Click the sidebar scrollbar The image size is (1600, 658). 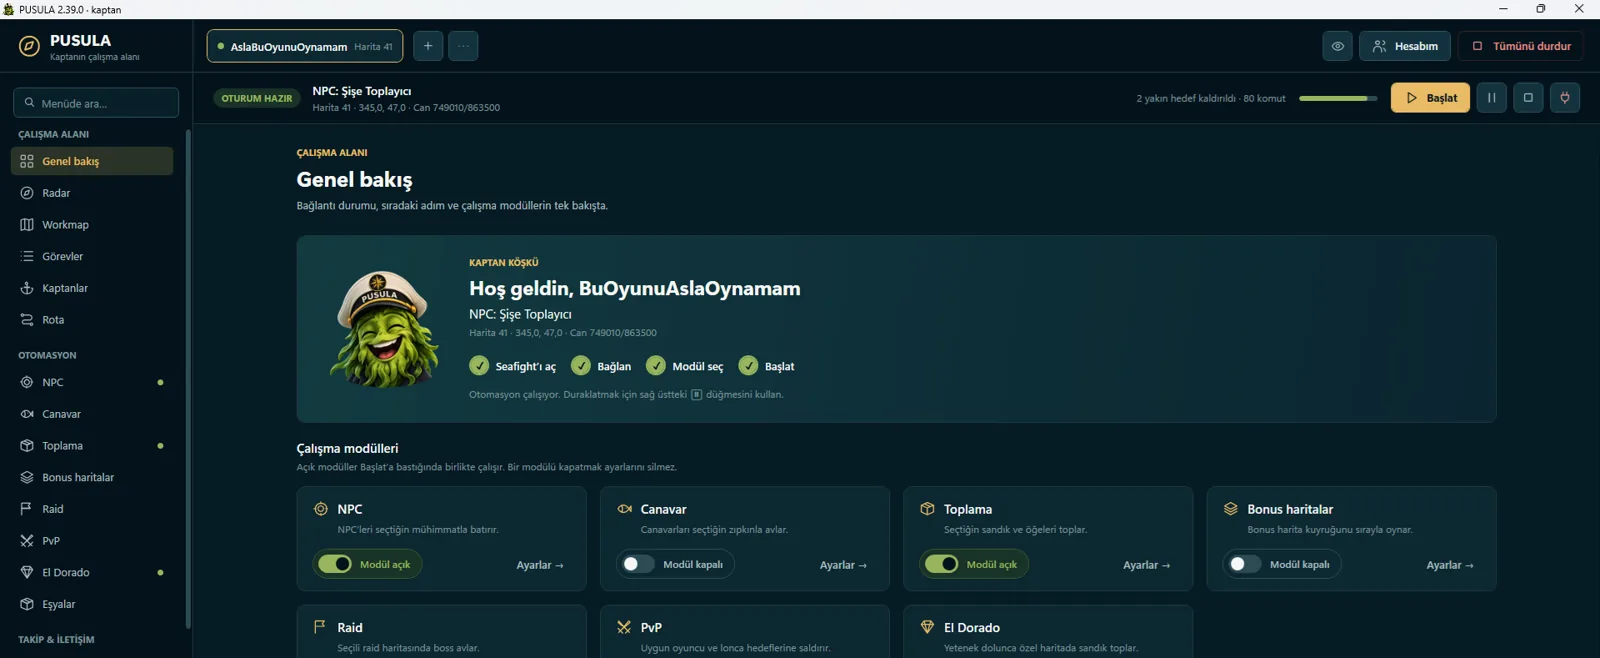(x=187, y=379)
